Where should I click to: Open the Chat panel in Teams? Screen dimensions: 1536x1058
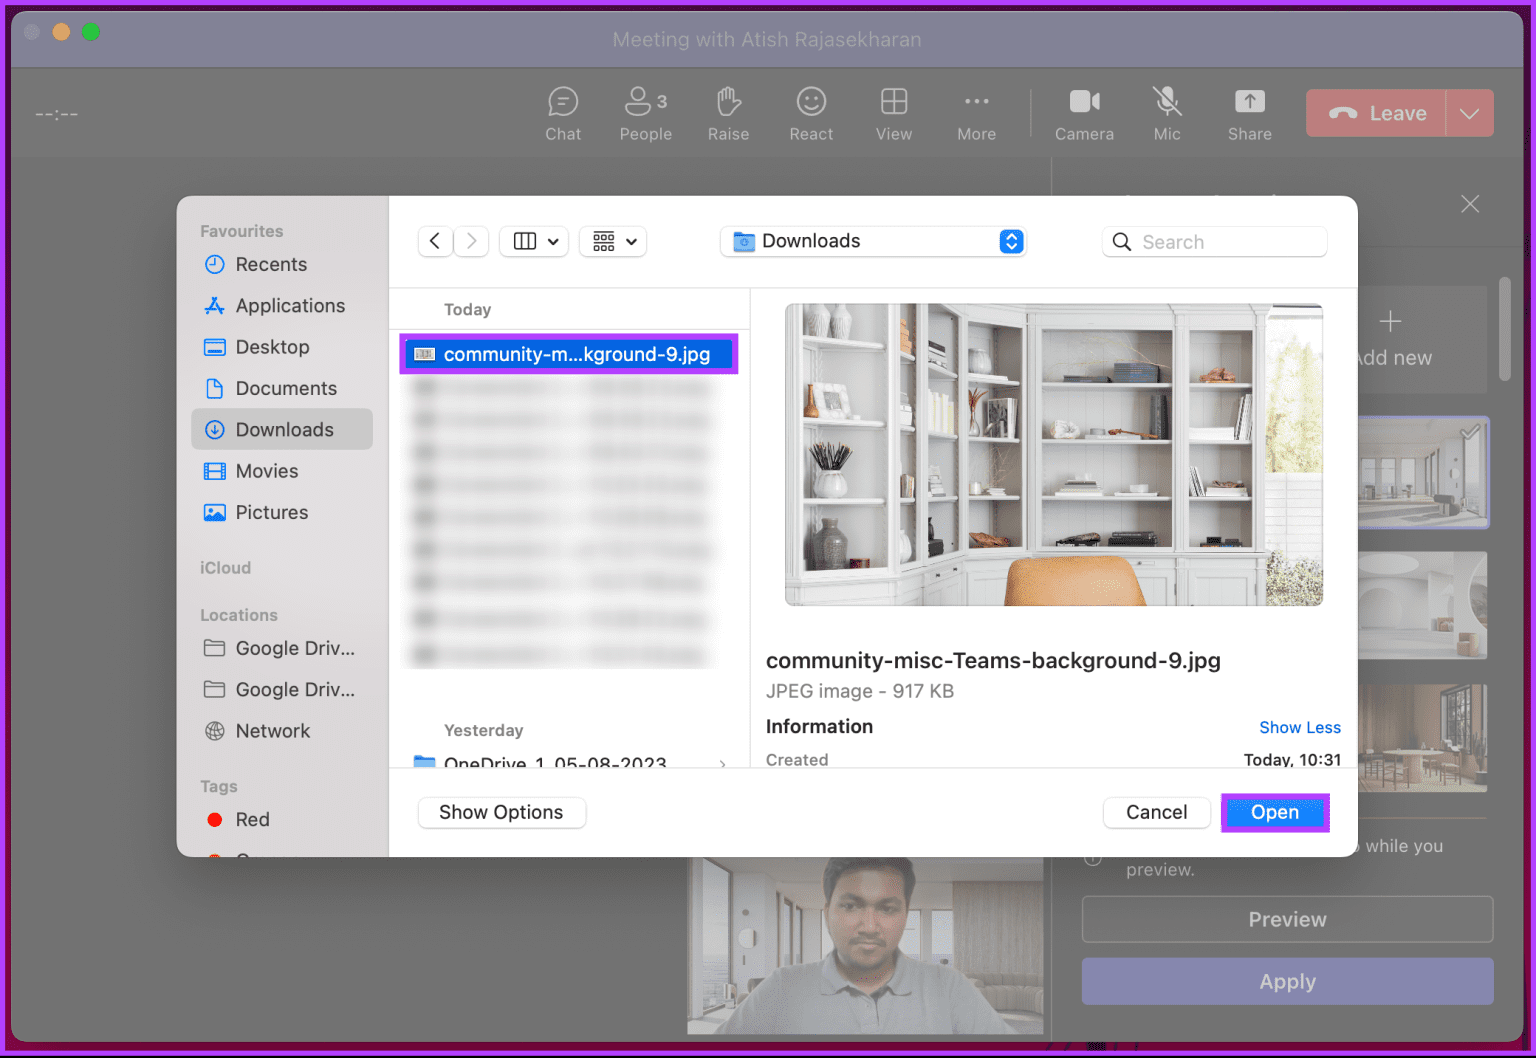click(563, 112)
